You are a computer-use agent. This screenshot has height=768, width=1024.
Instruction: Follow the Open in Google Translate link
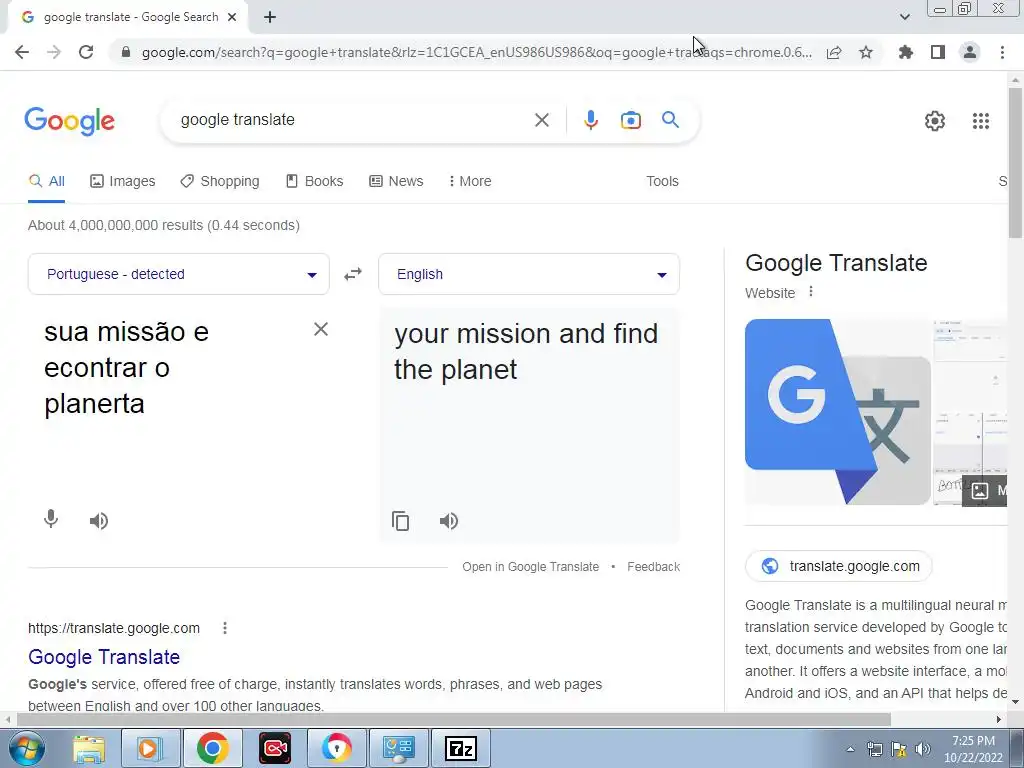(x=530, y=567)
